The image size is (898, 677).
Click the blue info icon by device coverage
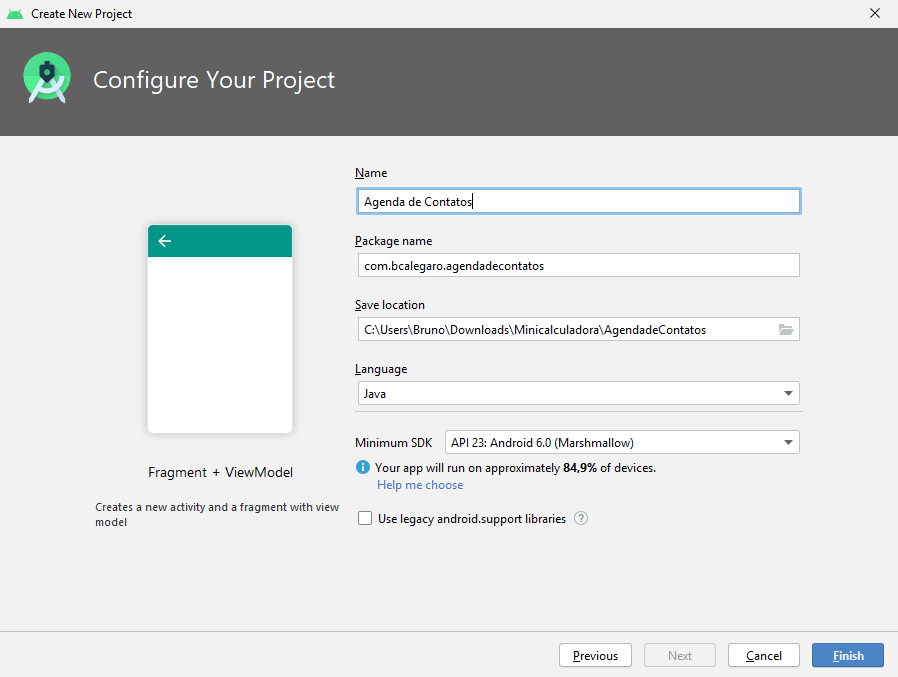tap(363, 468)
